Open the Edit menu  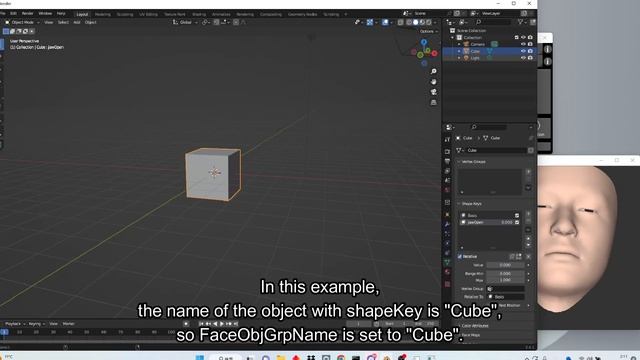(13, 13)
